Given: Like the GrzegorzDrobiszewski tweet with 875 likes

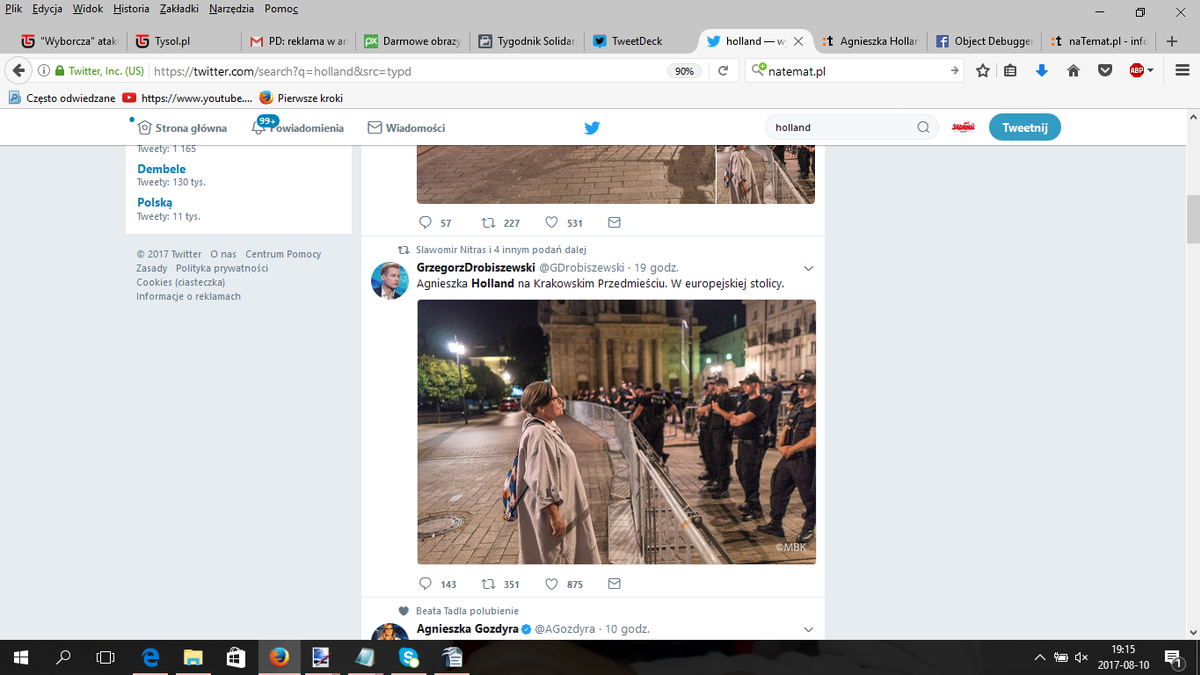Looking at the screenshot, I should tap(551, 584).
